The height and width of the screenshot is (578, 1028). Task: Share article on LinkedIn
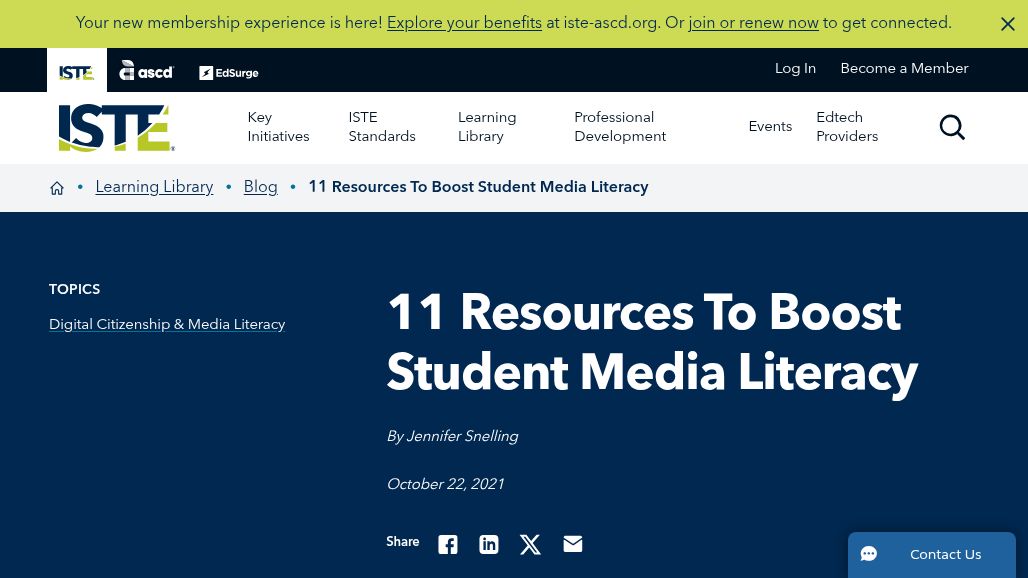(x=489, y=544)
